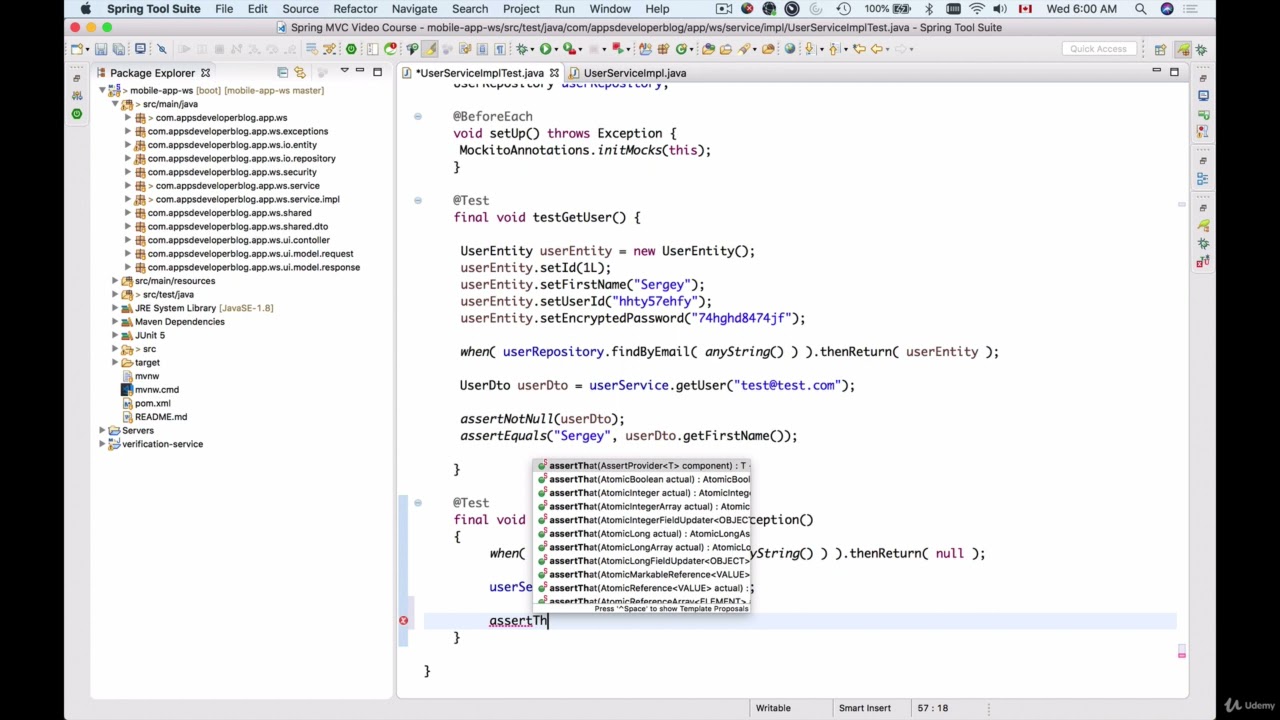Click red error mark on overview ruler
The width and height of the screenshot is (1280, 720).
point(1181,653)
